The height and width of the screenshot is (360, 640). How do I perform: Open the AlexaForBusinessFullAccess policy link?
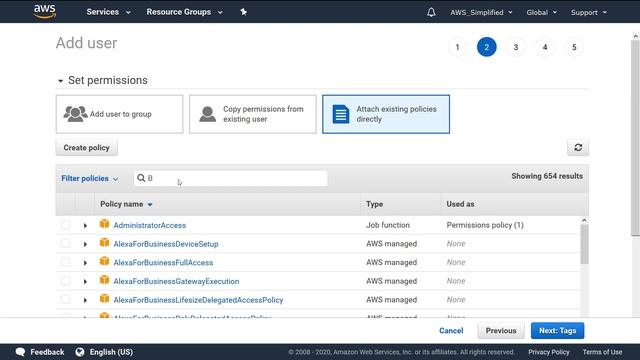coord(163,263)
